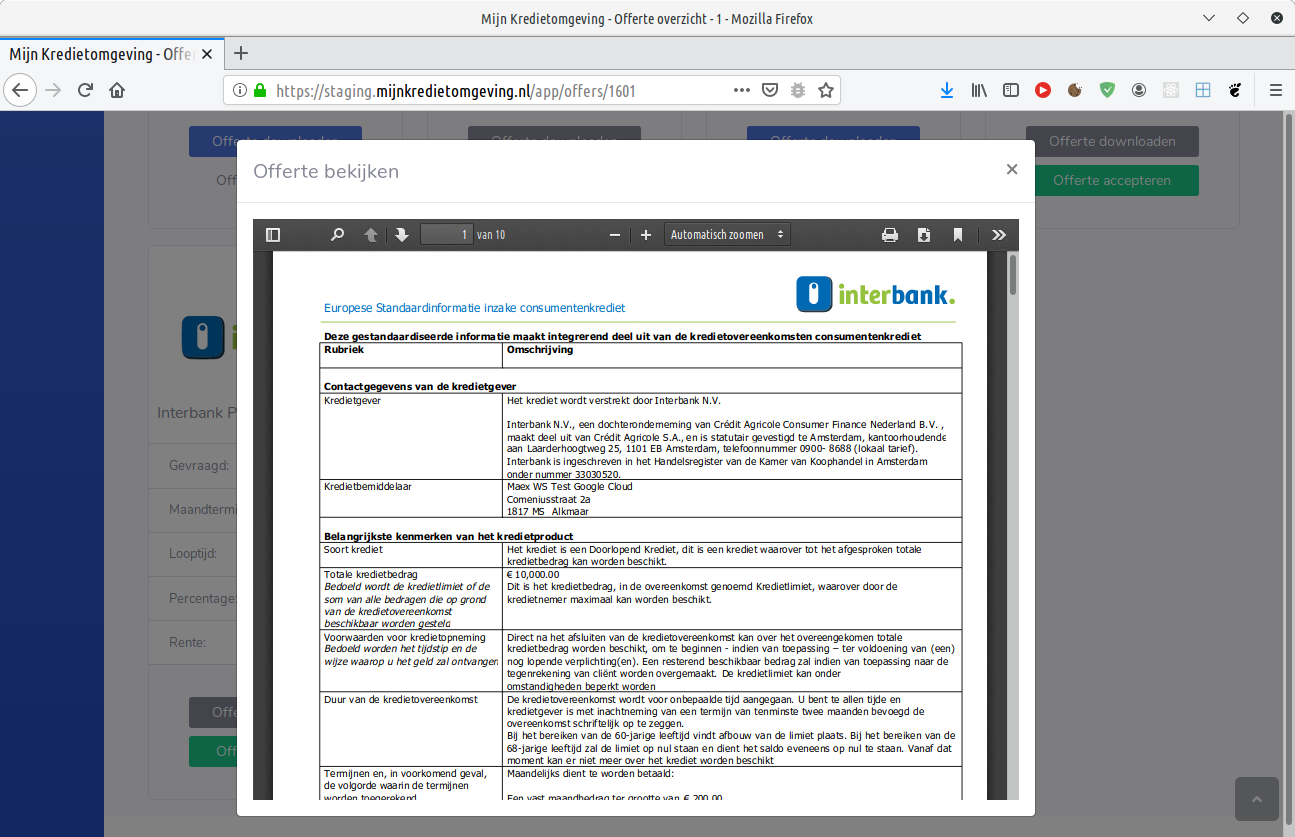Viewport: 1295px width, 837px height.
Task: Zoom in the PDF document
Action: [646, 235]
